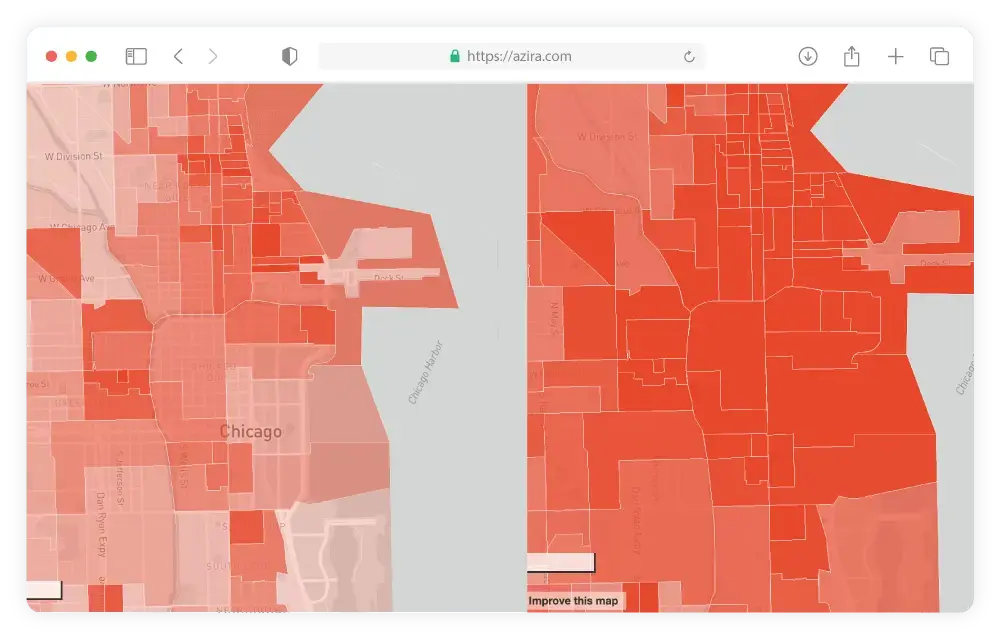This screenshot has width=1000, height=639.
Task: Open the privacy shield report icon
Action: (x=290, y=57)
